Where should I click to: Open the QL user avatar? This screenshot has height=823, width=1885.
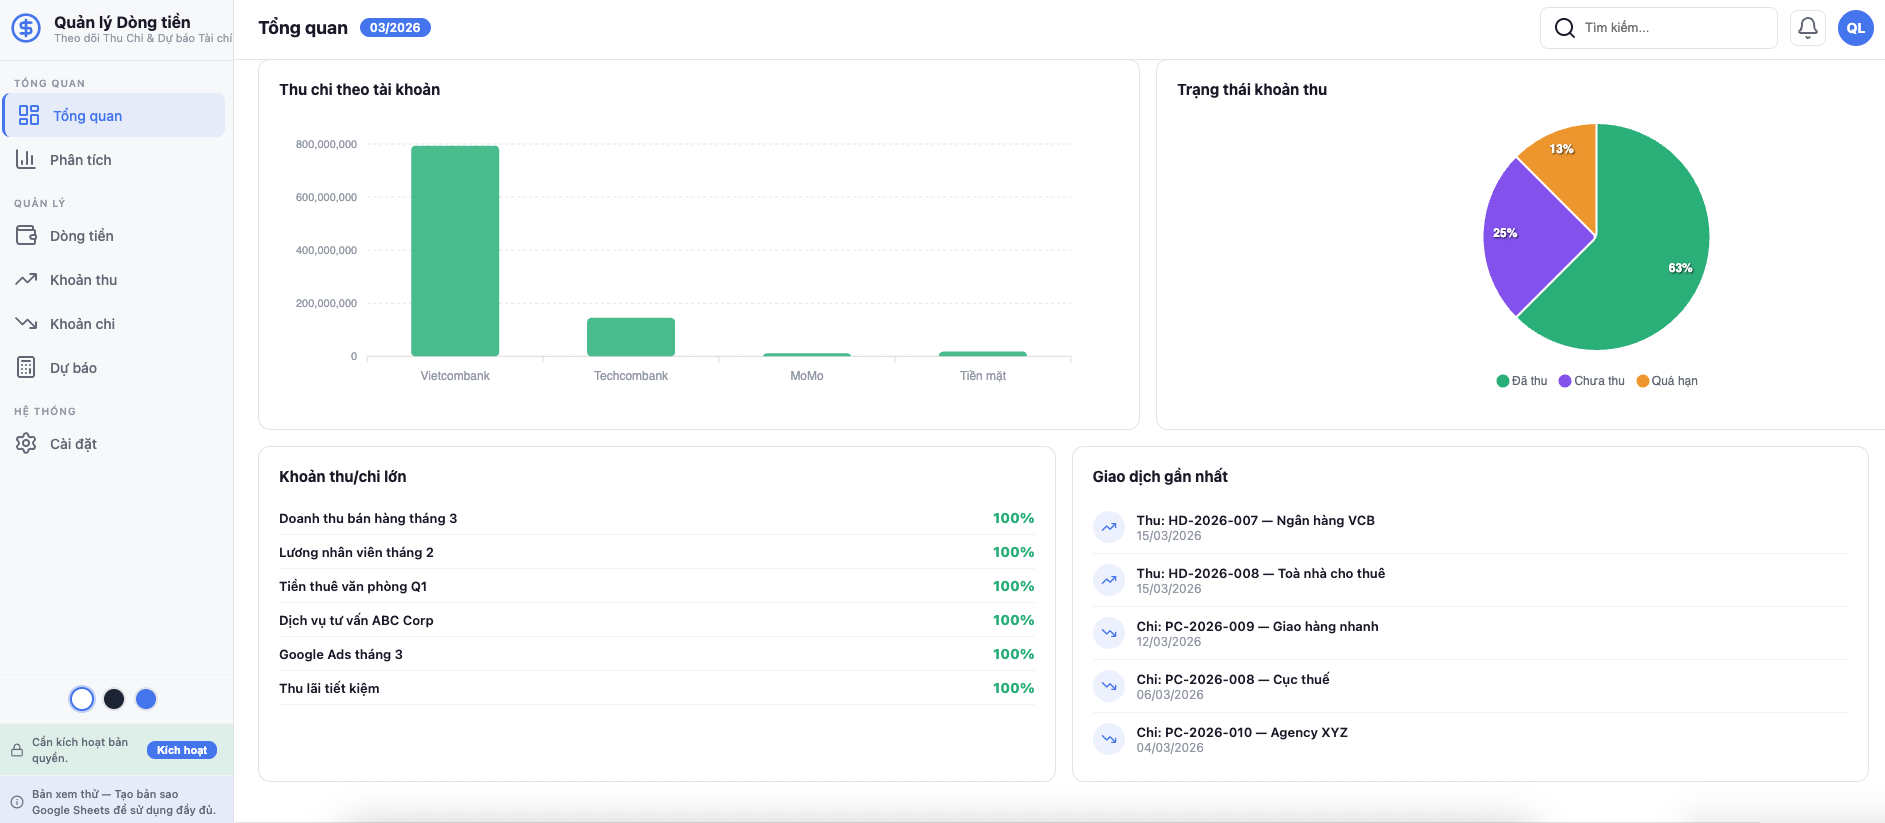pos(1855,28)
